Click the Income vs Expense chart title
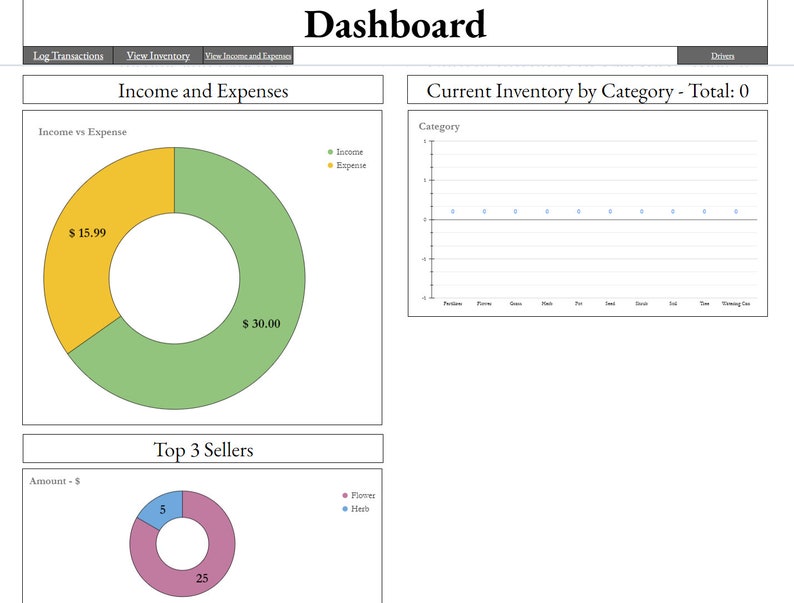 coord(83,132)
